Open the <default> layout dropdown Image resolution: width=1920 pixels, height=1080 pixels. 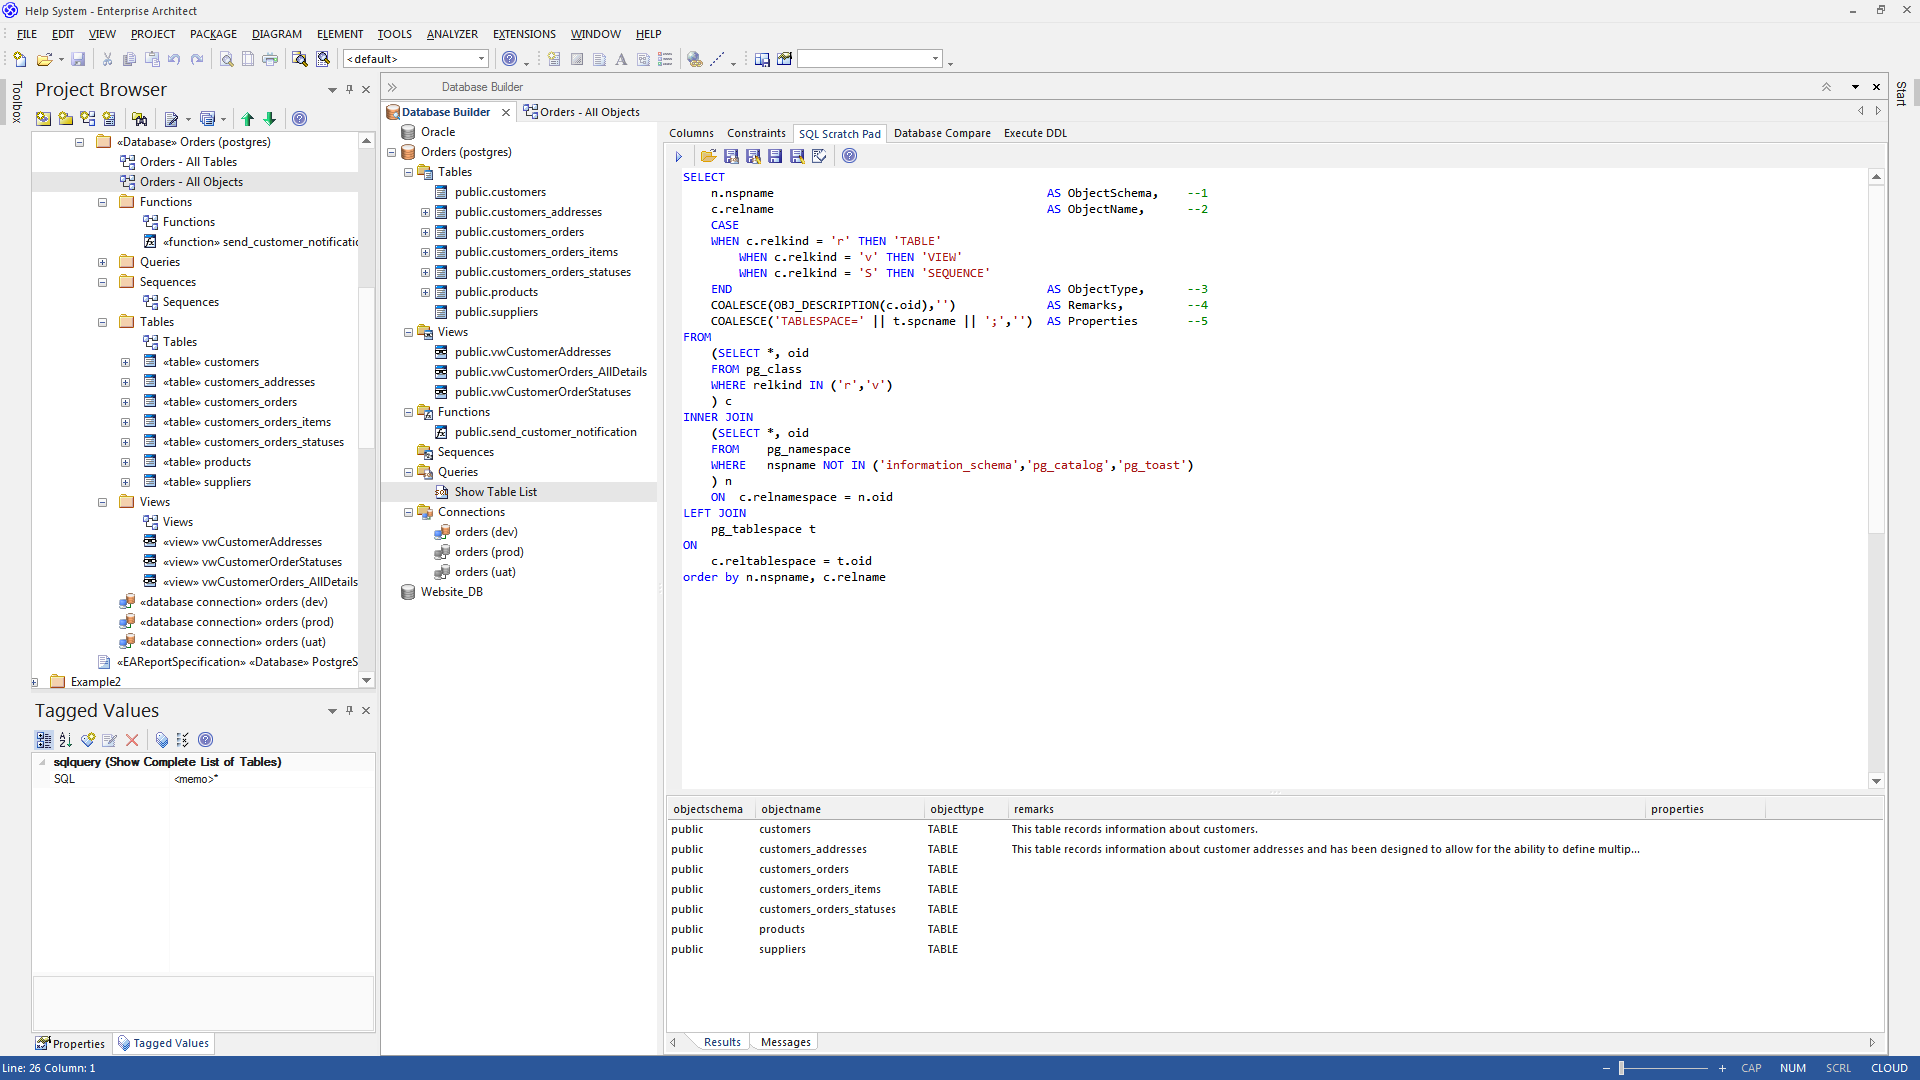481,59
